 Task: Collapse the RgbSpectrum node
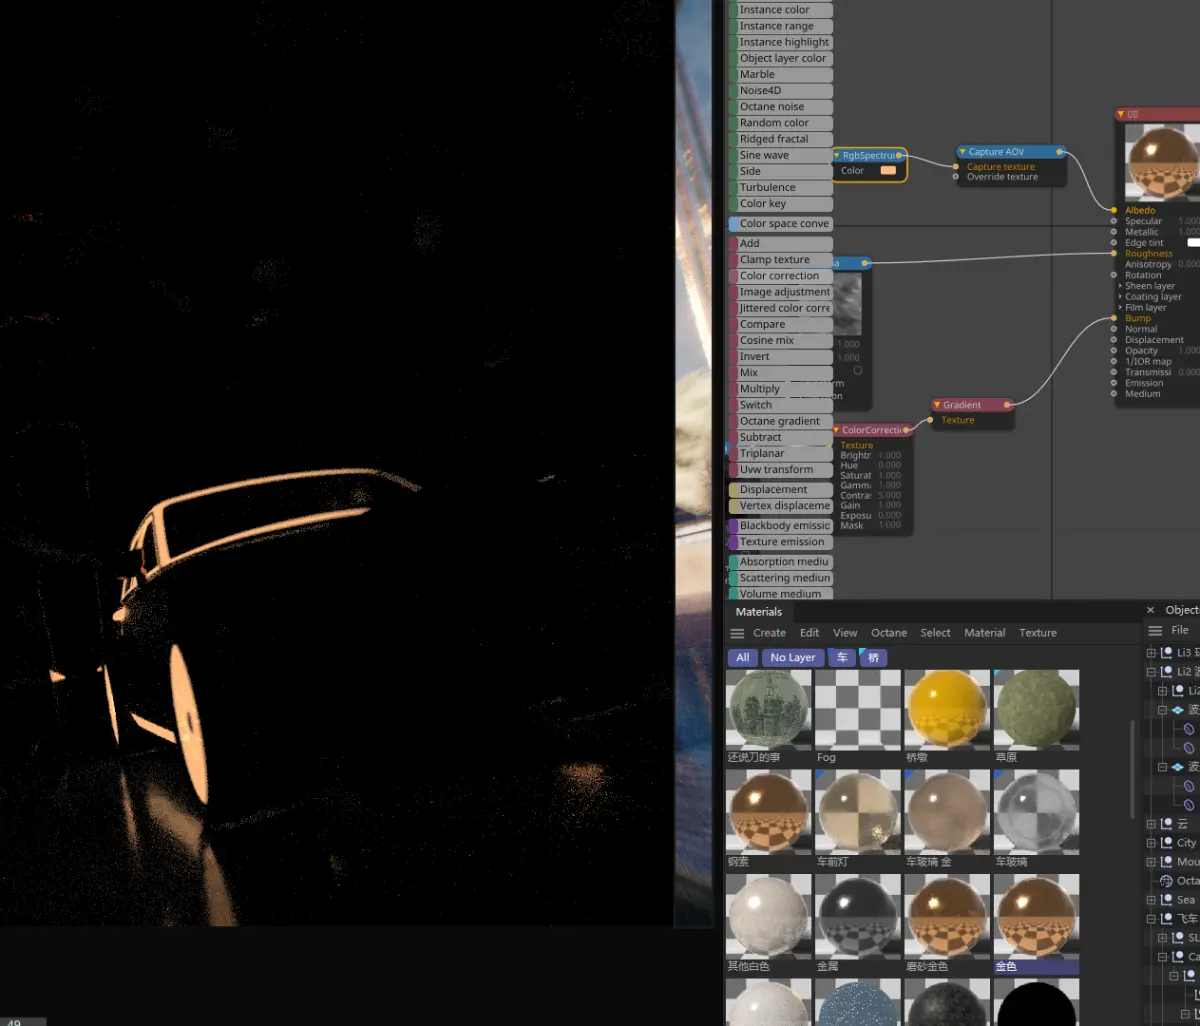(x=837, y=155)
